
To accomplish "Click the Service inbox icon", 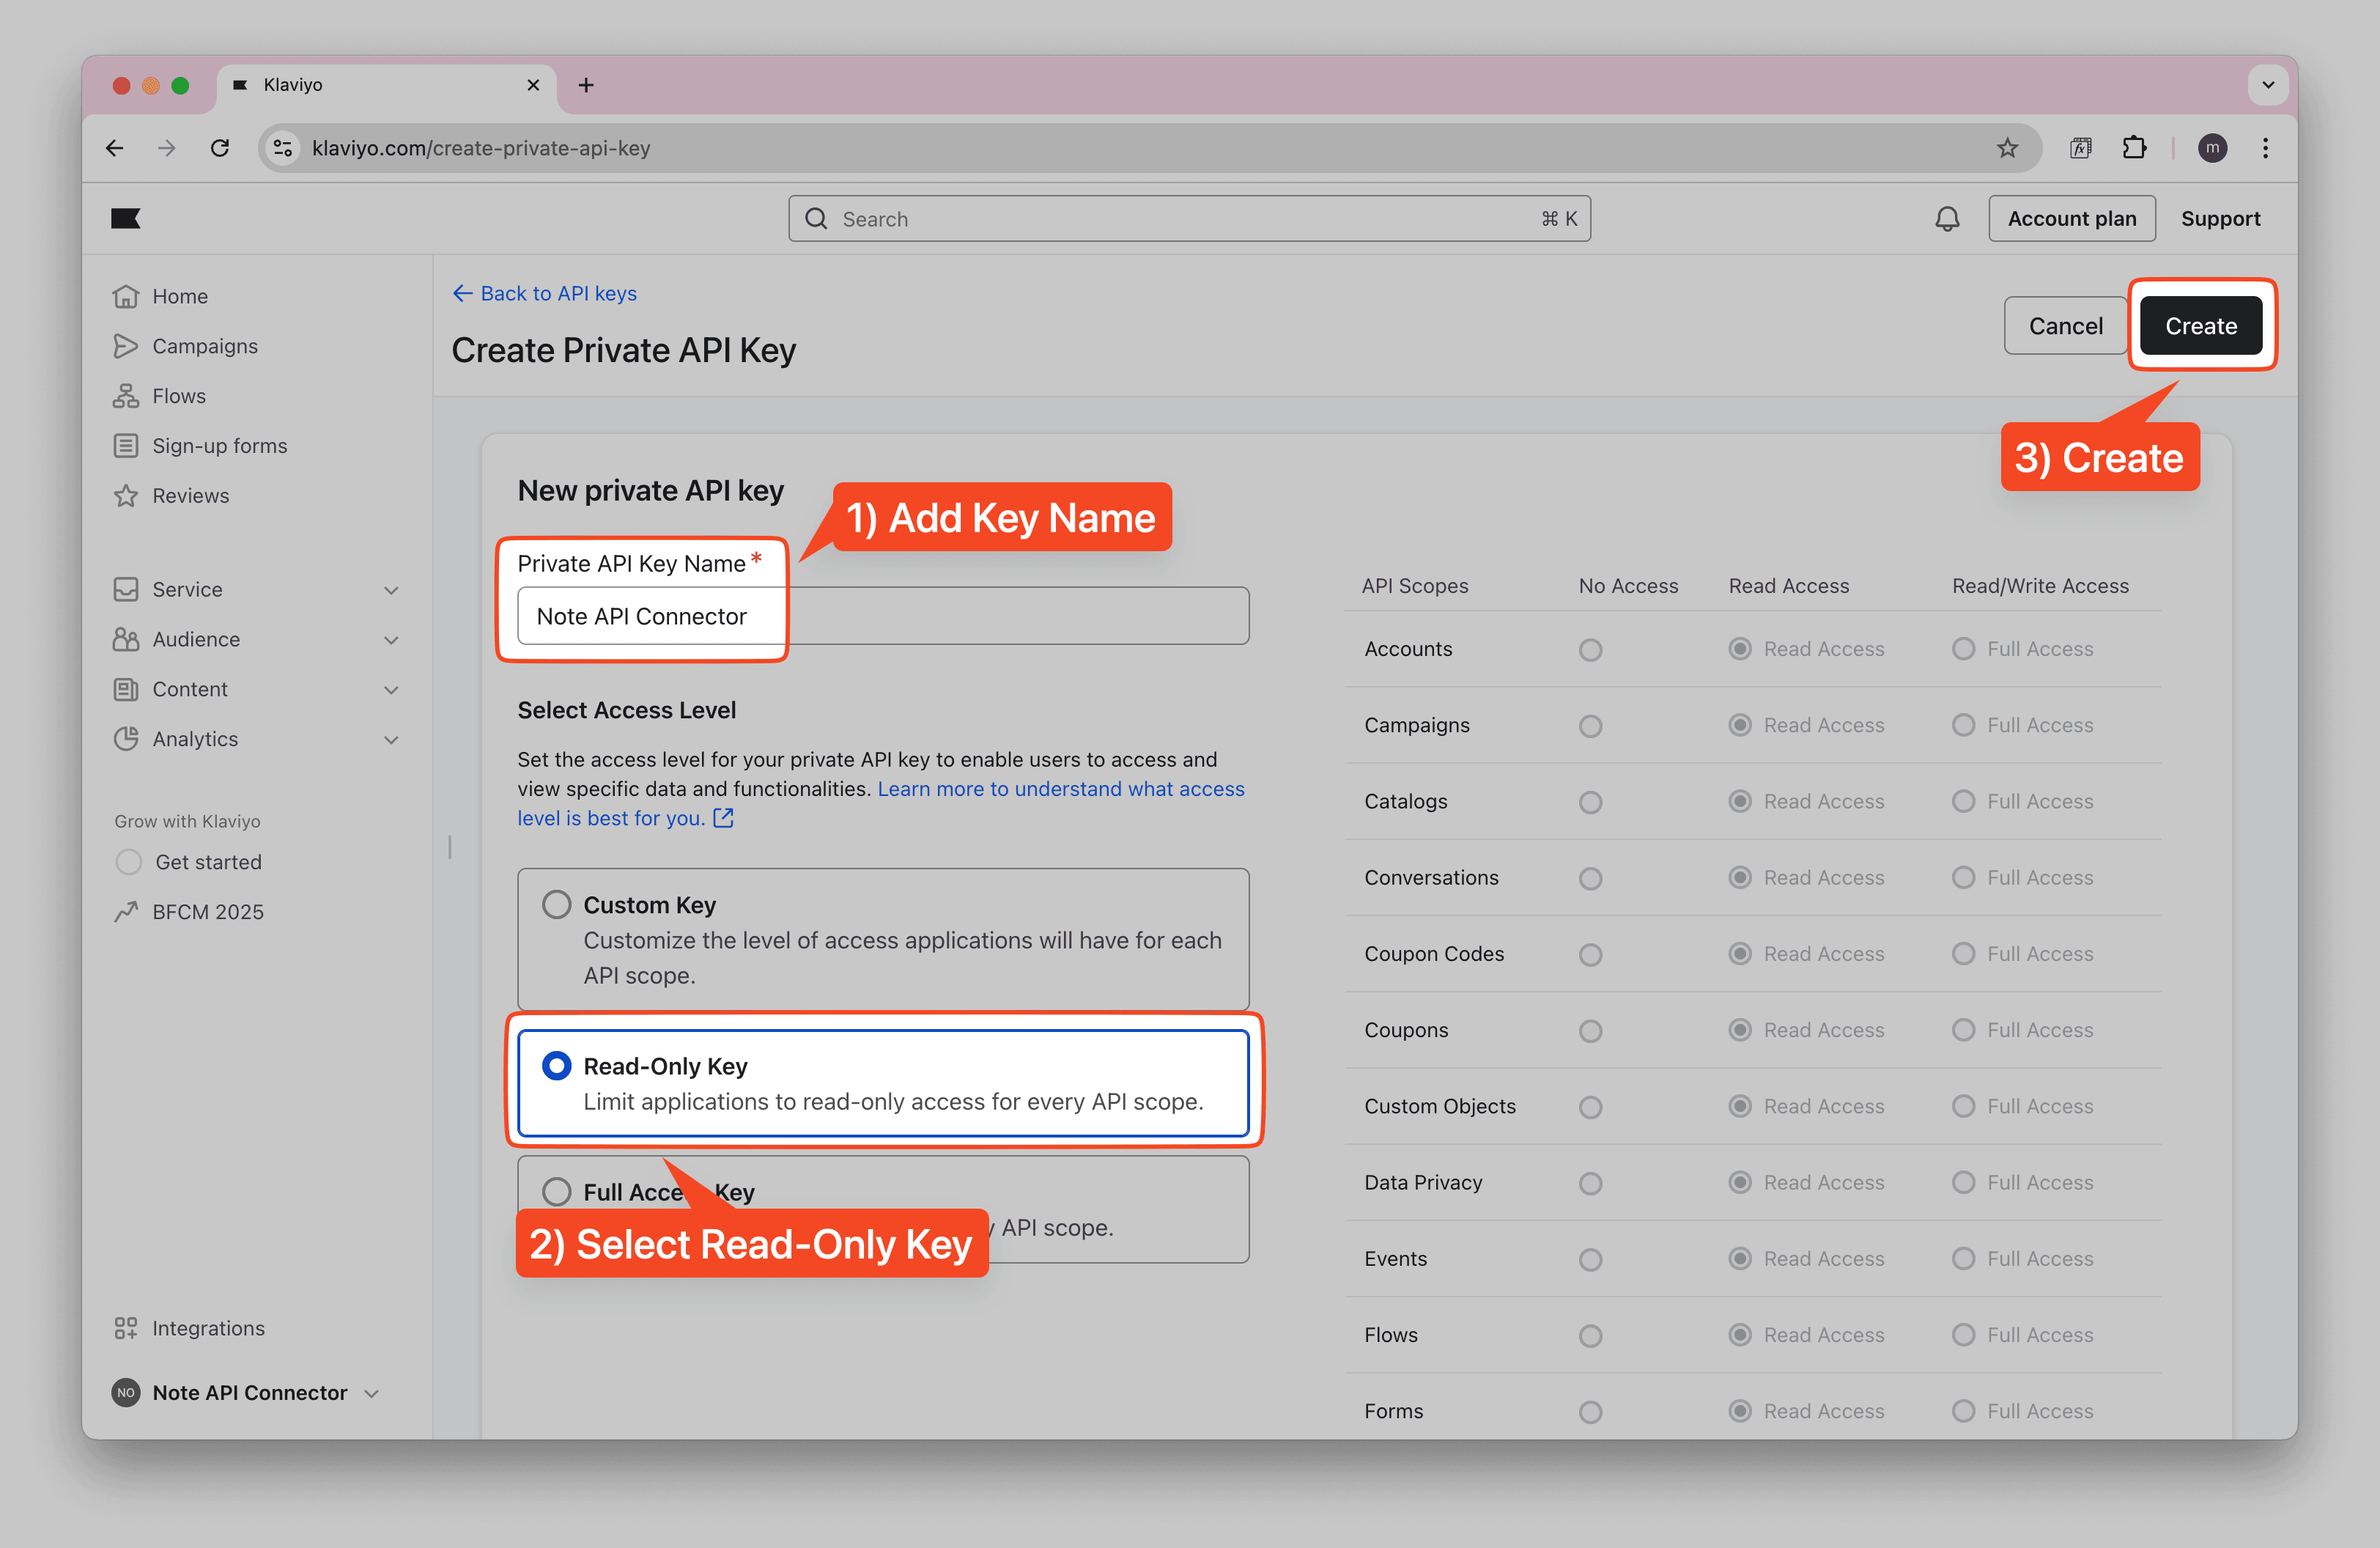I will 126,589.
